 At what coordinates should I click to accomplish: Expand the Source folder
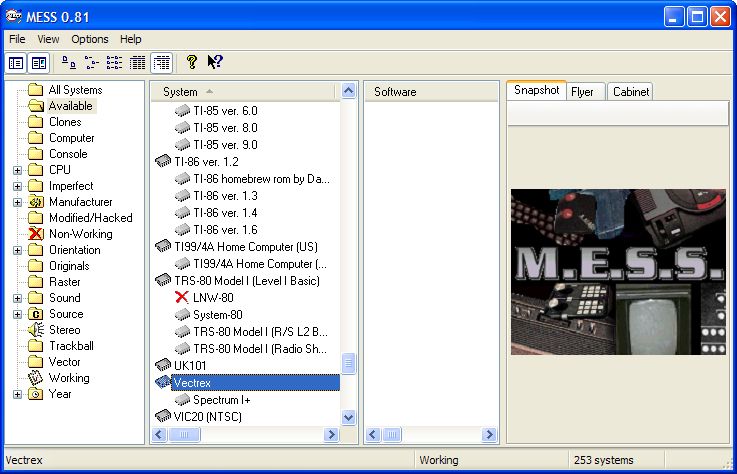tap(17, 314)
